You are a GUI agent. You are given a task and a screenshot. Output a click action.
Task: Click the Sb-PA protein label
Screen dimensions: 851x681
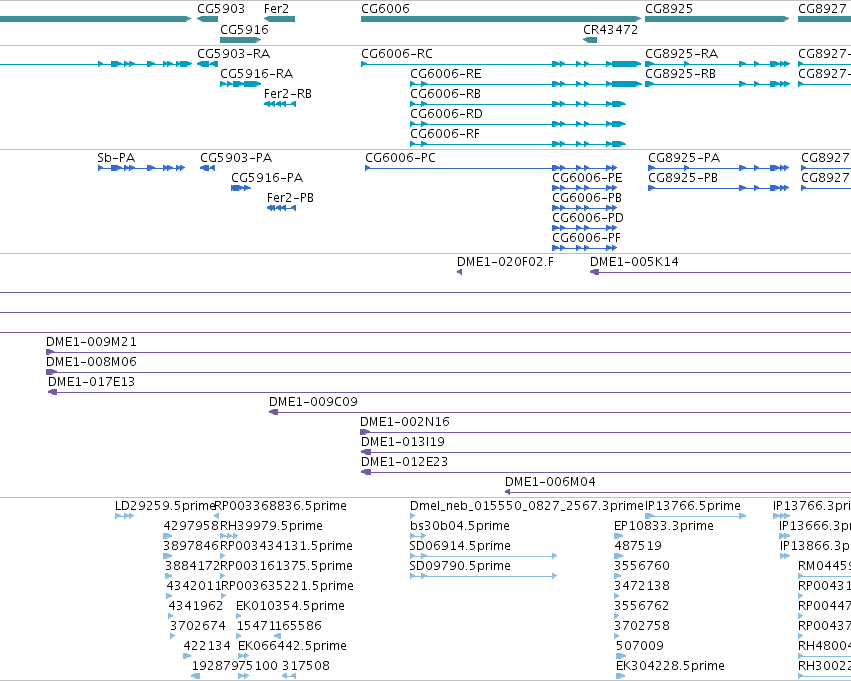116,158
